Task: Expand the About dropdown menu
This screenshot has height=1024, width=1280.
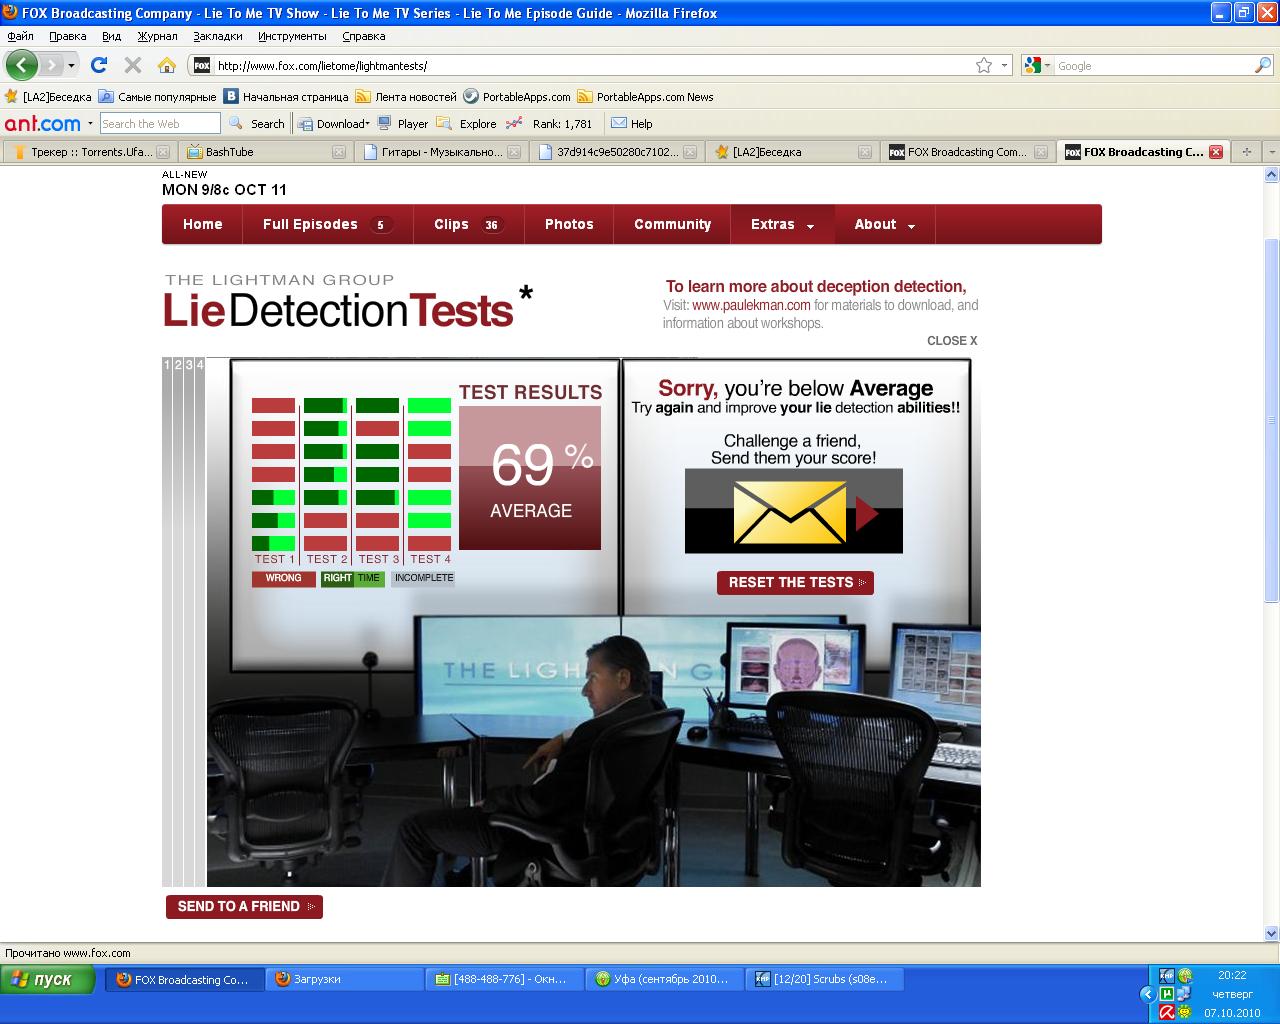Action: [x=885, y=224]
